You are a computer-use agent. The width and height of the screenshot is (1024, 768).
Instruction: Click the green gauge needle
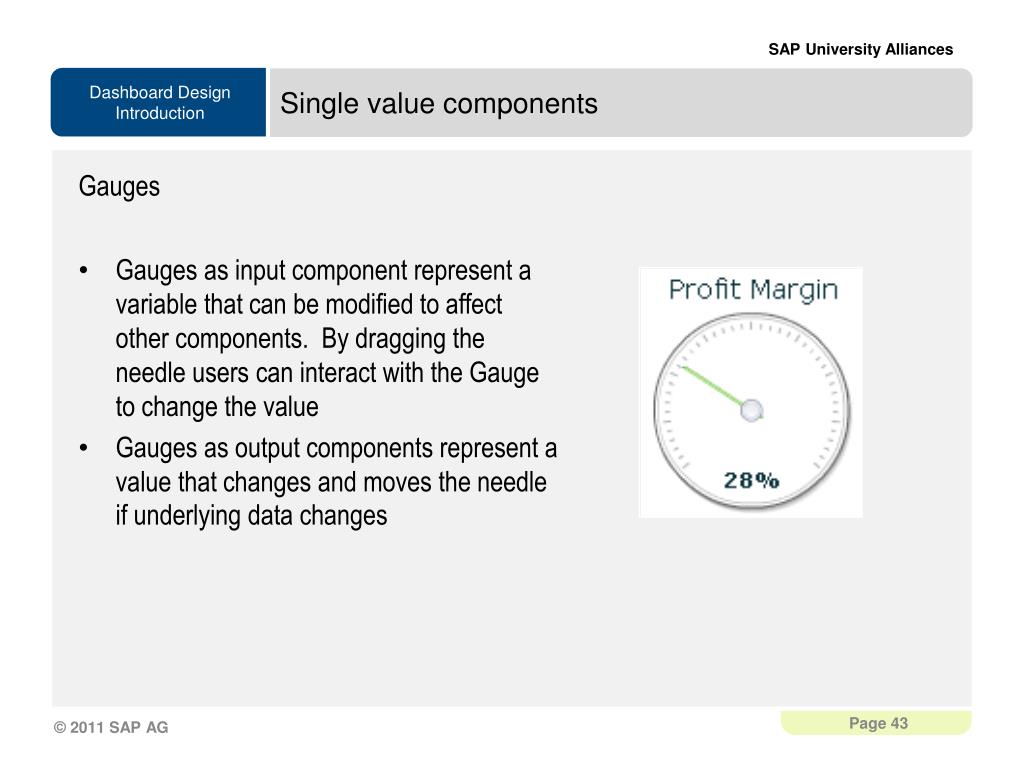tap(712, 385)
